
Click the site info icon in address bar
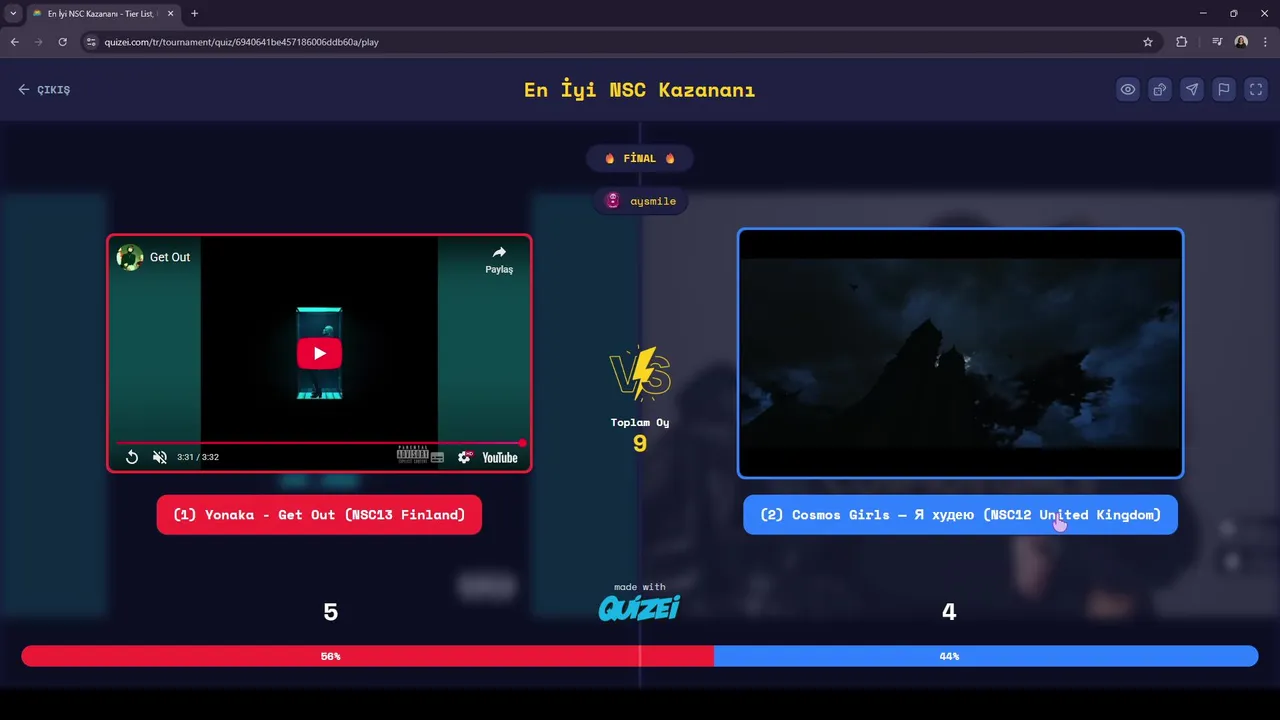[91, 42]
